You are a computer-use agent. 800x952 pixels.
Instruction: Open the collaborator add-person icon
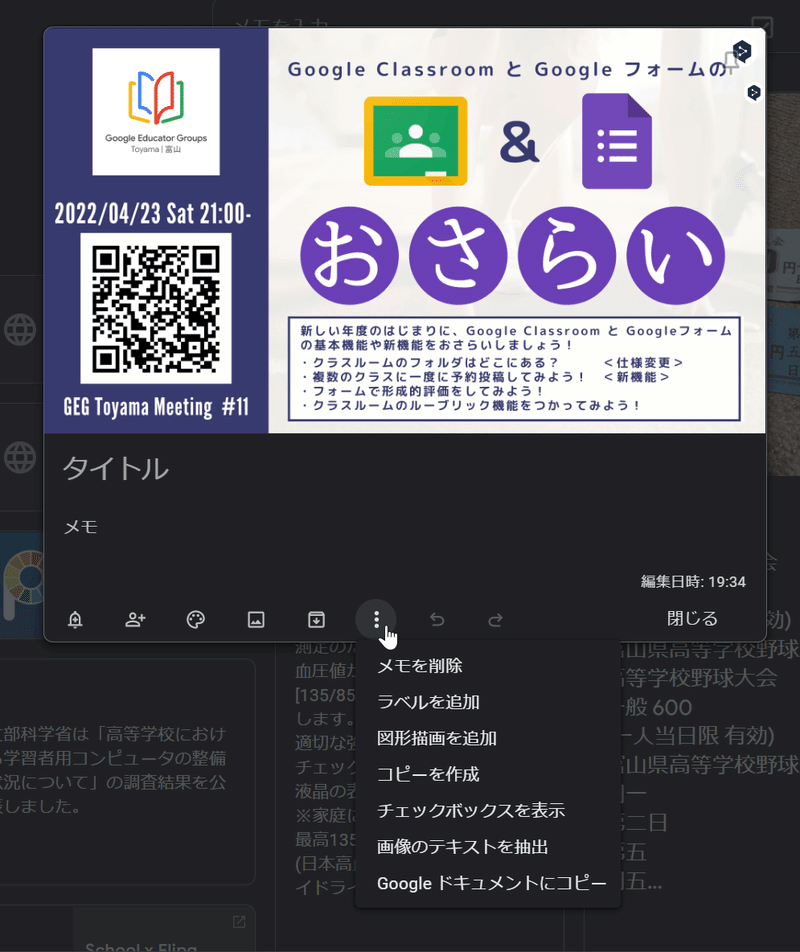[x=135, y=619]
